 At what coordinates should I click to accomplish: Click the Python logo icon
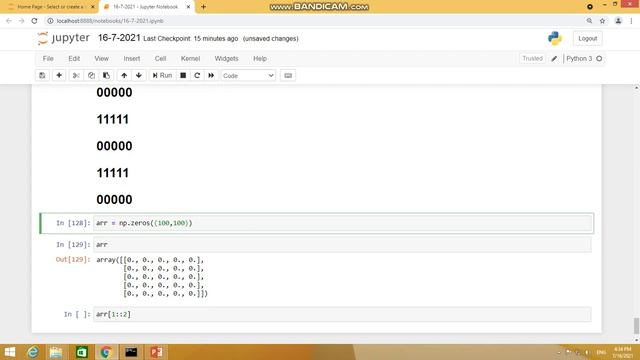[x=554, y=38]
